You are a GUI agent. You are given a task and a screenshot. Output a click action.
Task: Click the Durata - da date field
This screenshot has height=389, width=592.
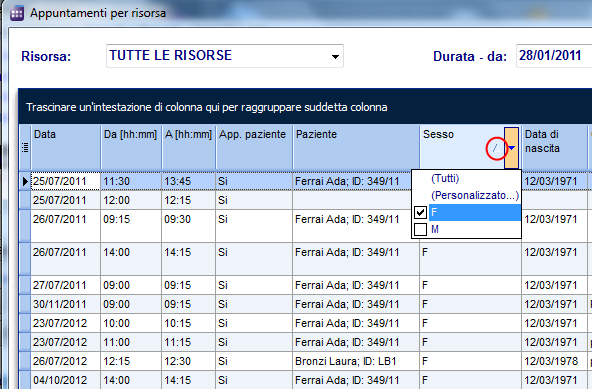[553, 56]
